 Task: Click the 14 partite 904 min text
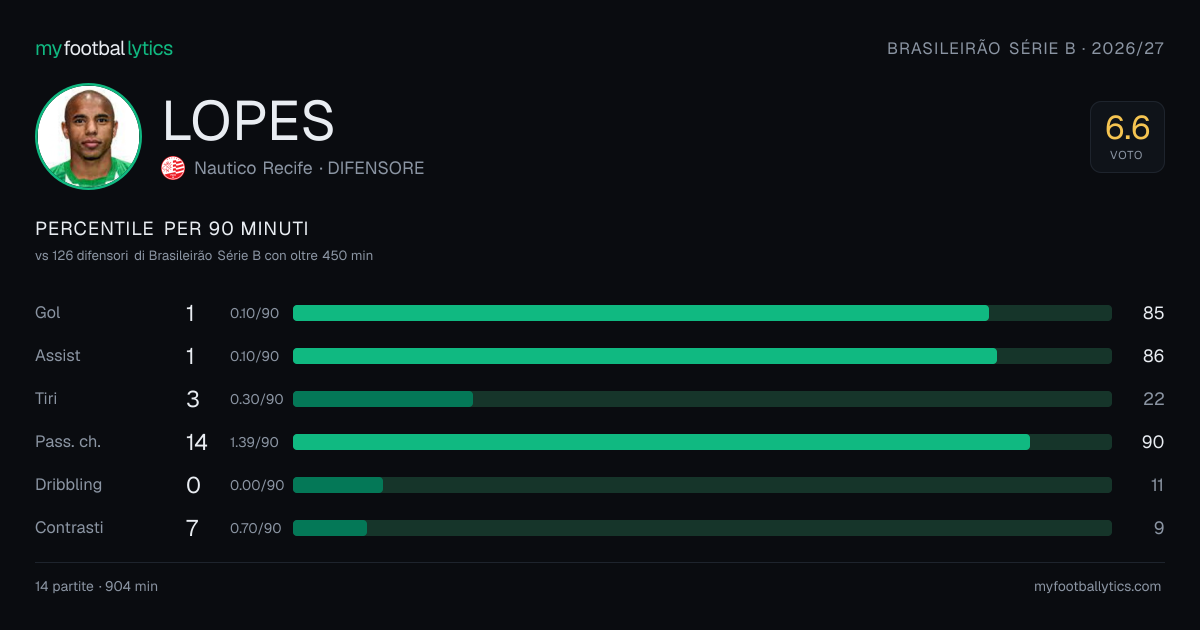click(96, 587)
